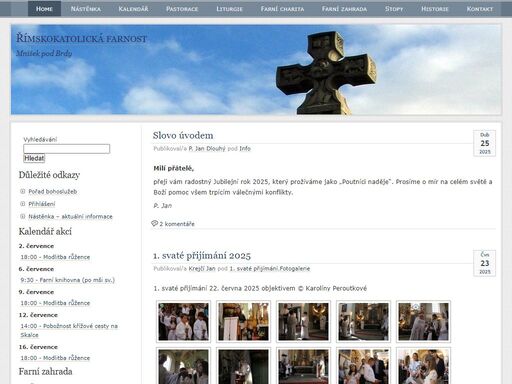Screen dimensions: 512x384
Task: Focus the Vyhledávání search field
Action: coord(67,149)
